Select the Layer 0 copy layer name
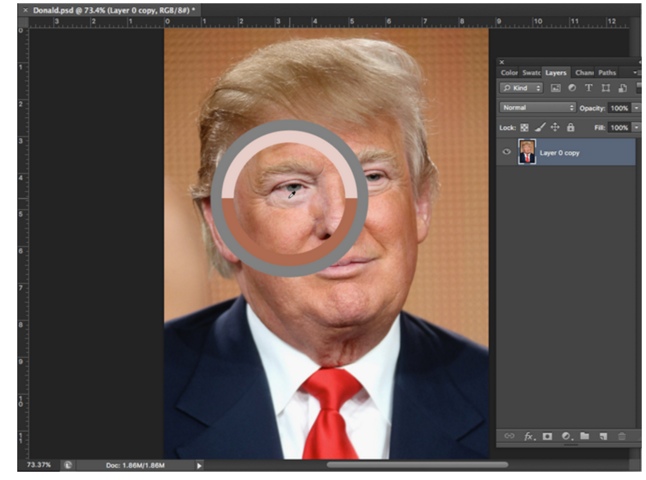 (561, 153)
